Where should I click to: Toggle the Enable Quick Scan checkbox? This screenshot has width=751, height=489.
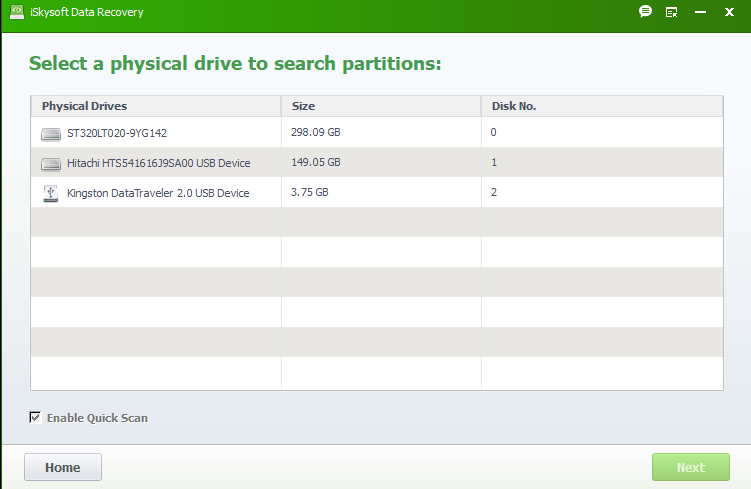tap(35, 417)
